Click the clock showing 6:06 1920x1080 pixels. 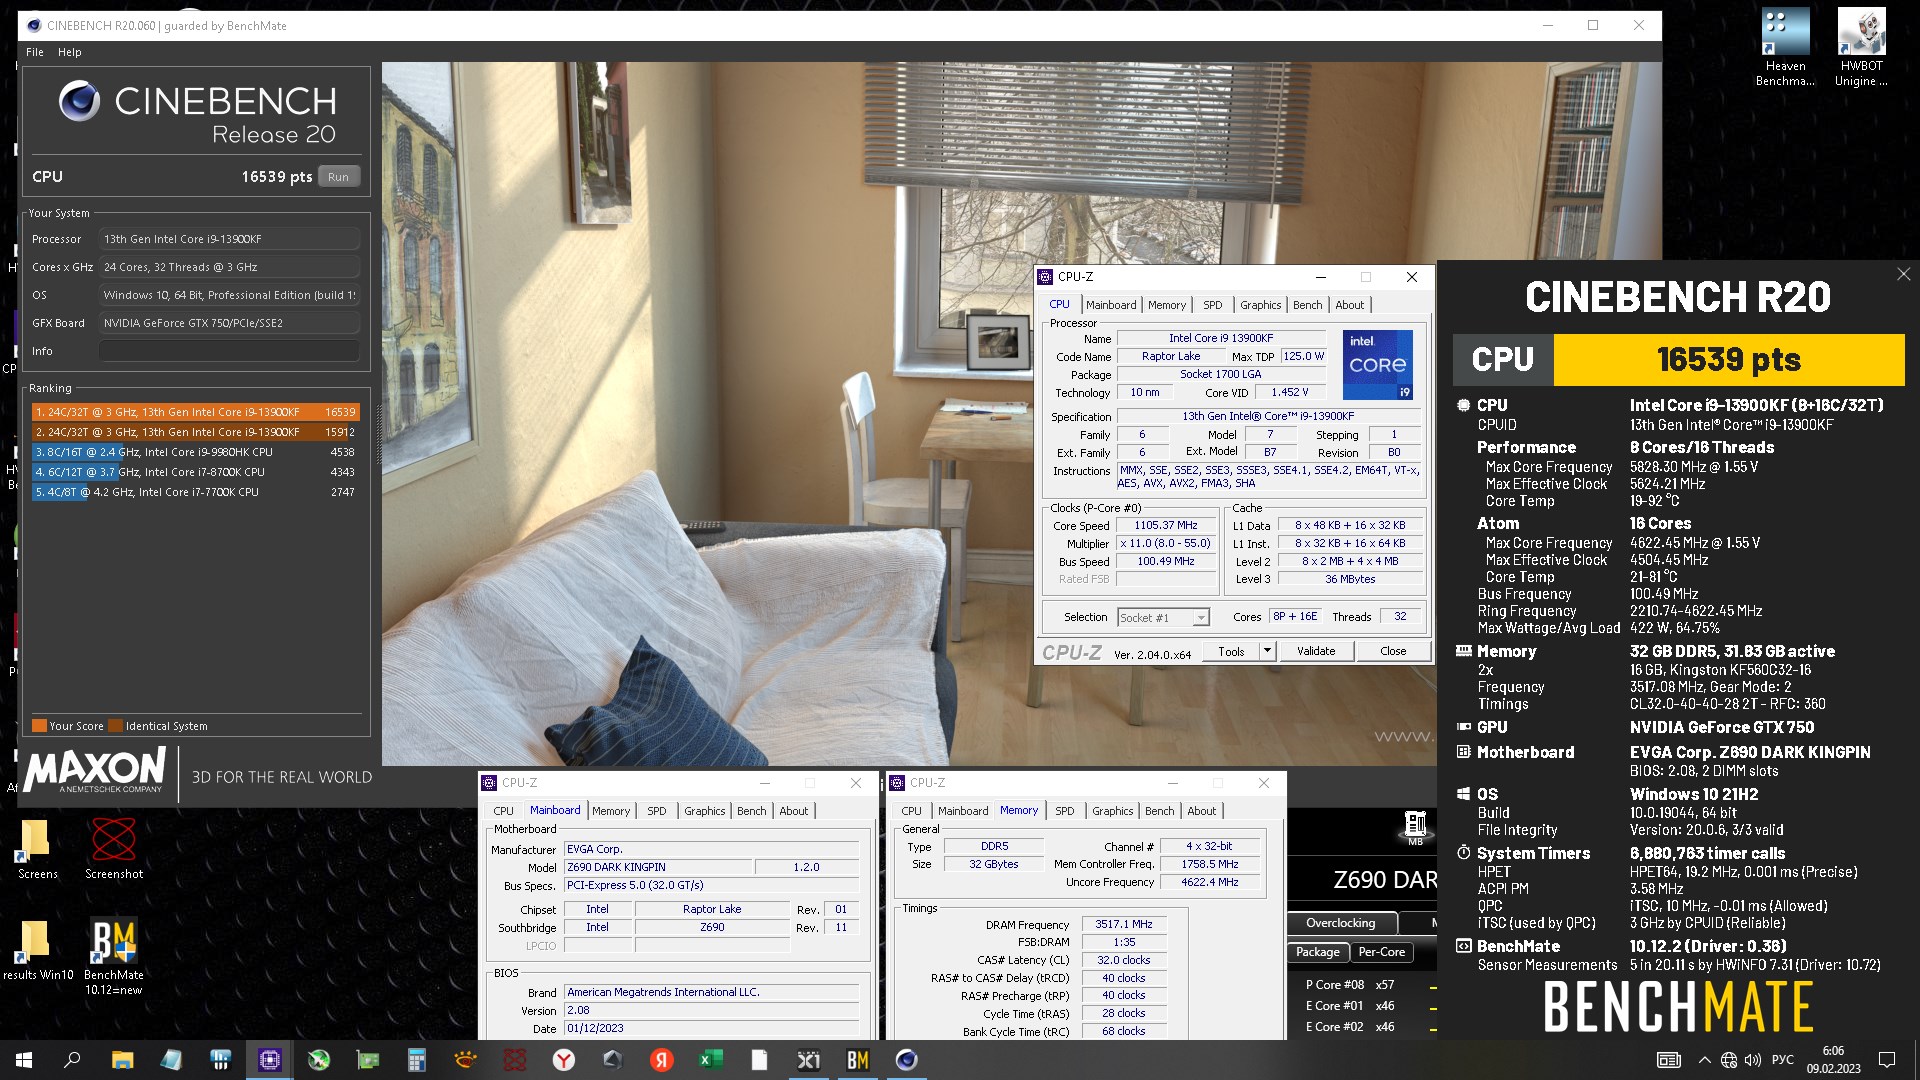click(1833, 1060)
